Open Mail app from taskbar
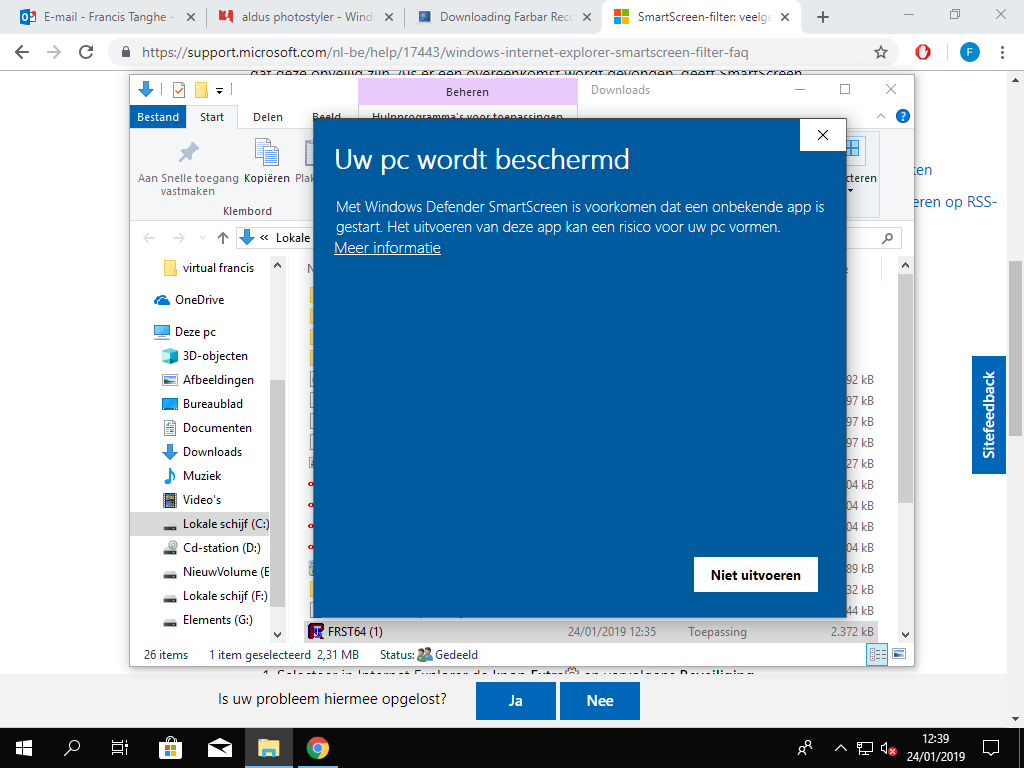This screenshot has height=768, width=1024. 220,748
